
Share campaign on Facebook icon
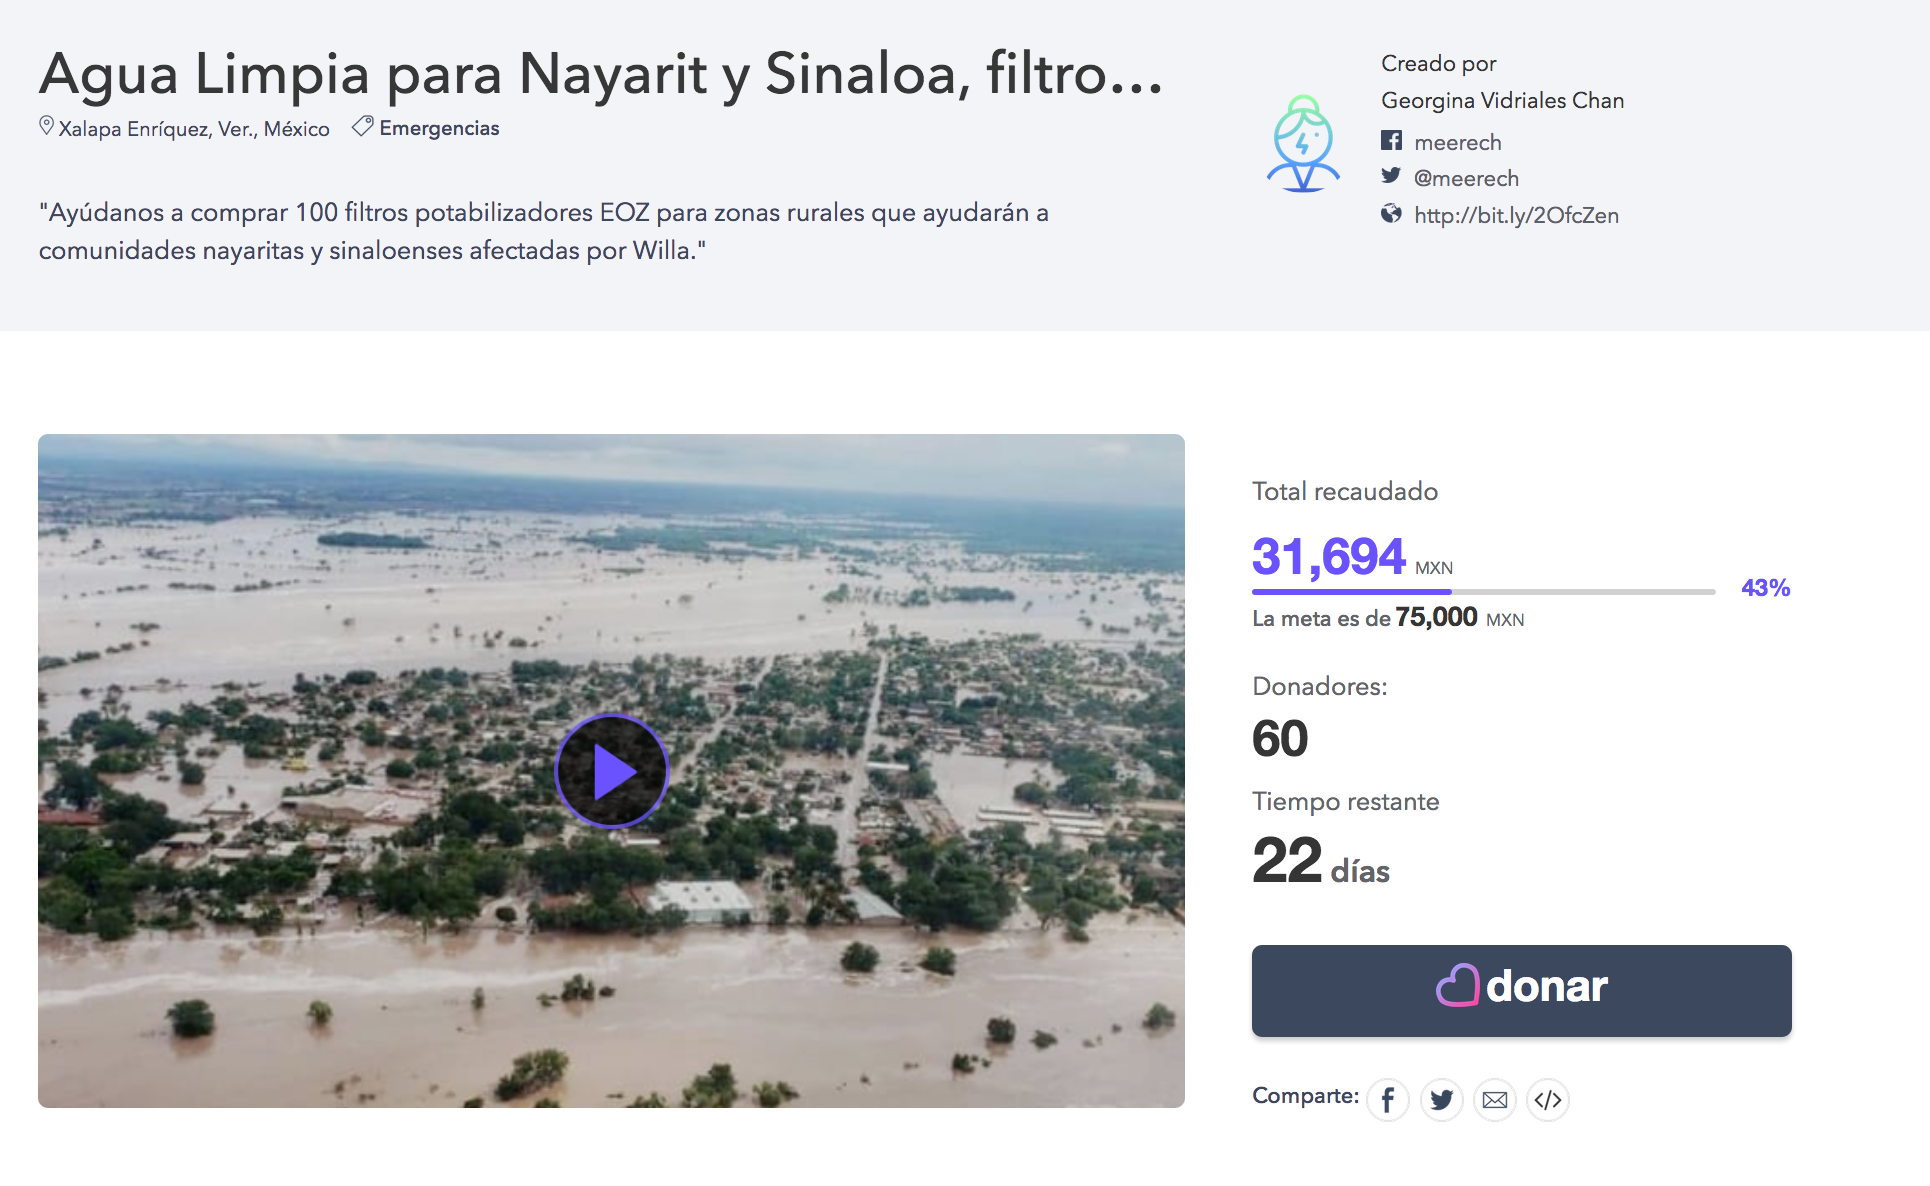click(1388, 1100)
